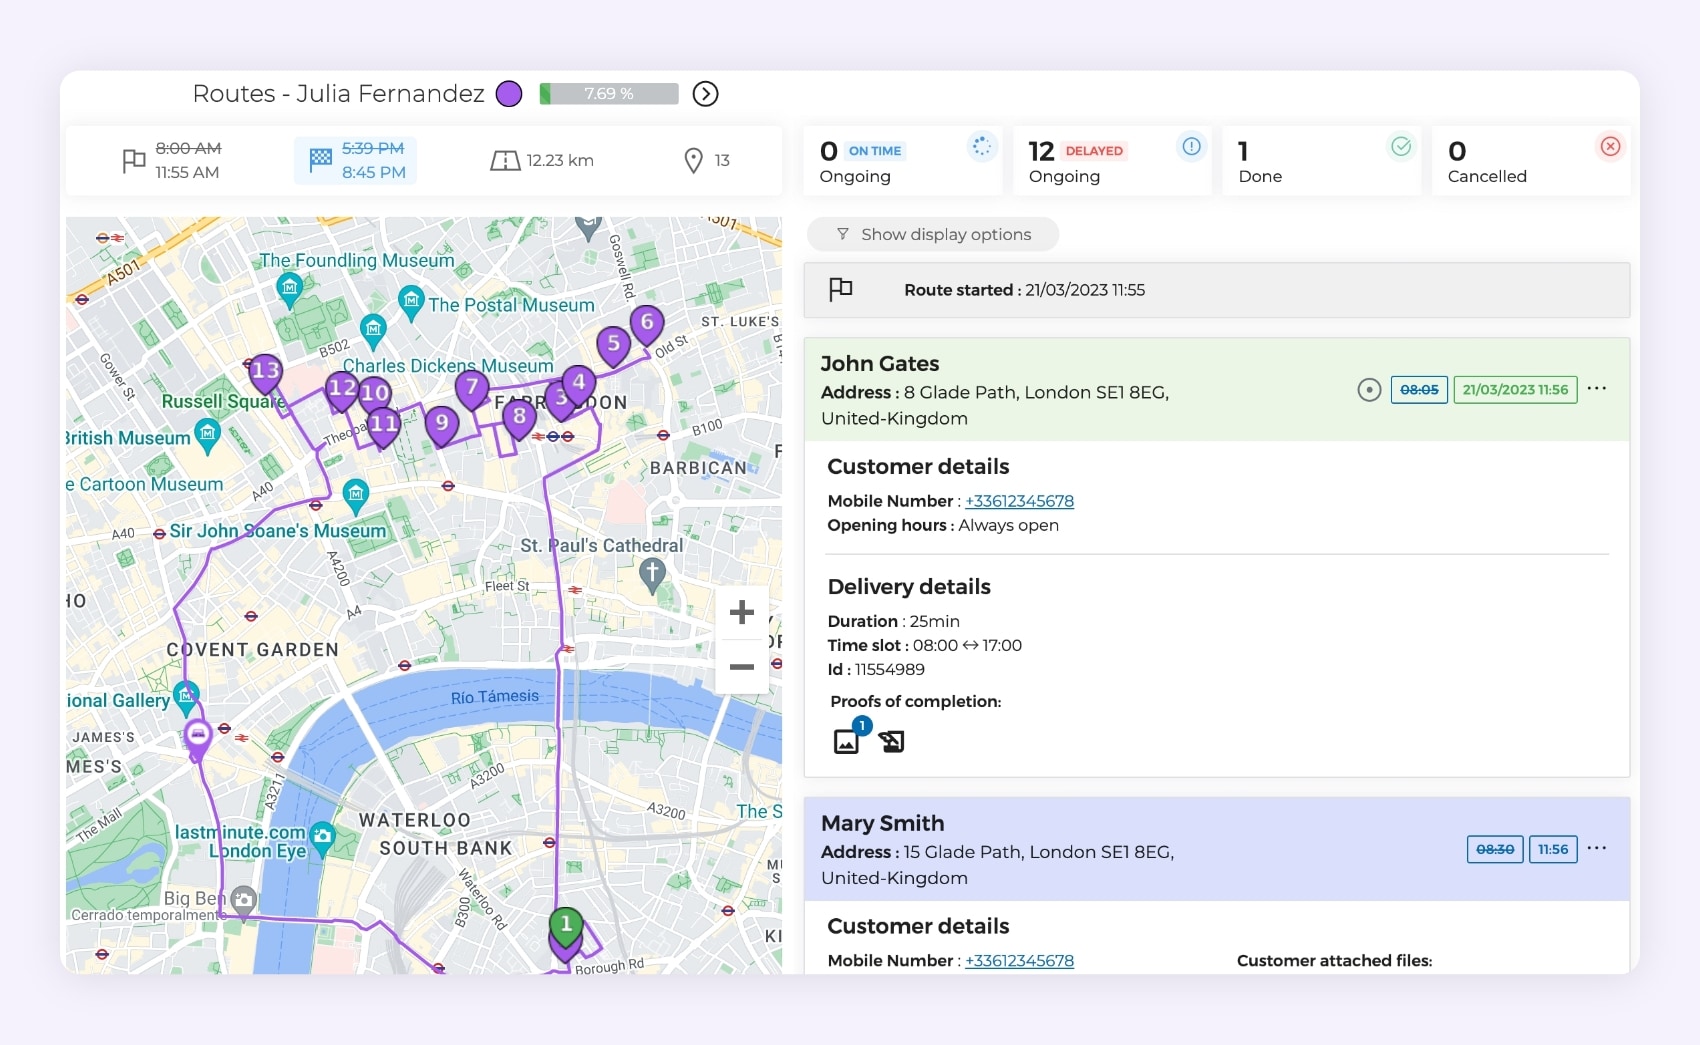Screen dimensions: 1700x1045
Task: Click the distance icon next to 12.23 km
Action: 506,160
